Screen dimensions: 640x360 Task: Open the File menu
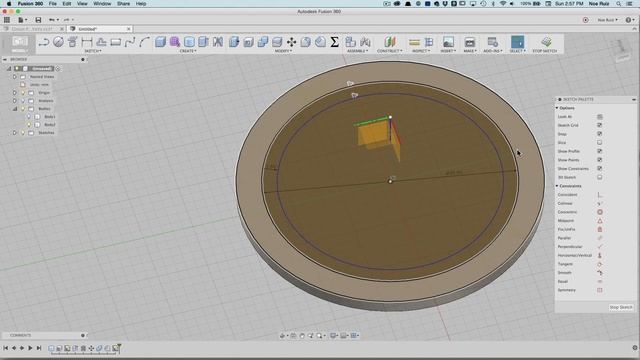coord(53,4)
